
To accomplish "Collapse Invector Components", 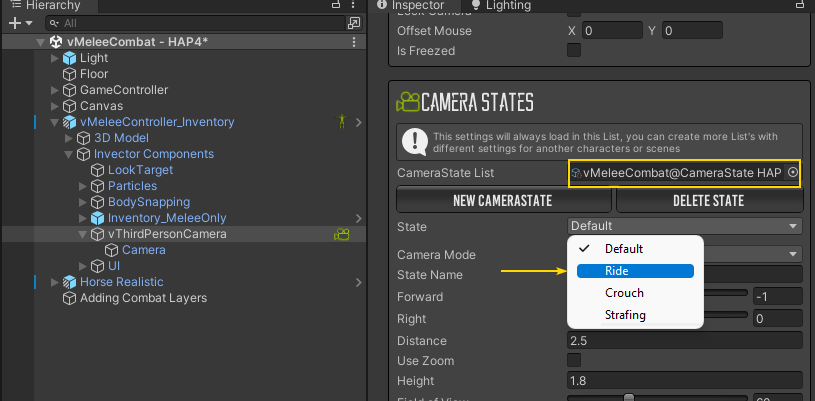I will pos(69,154).
